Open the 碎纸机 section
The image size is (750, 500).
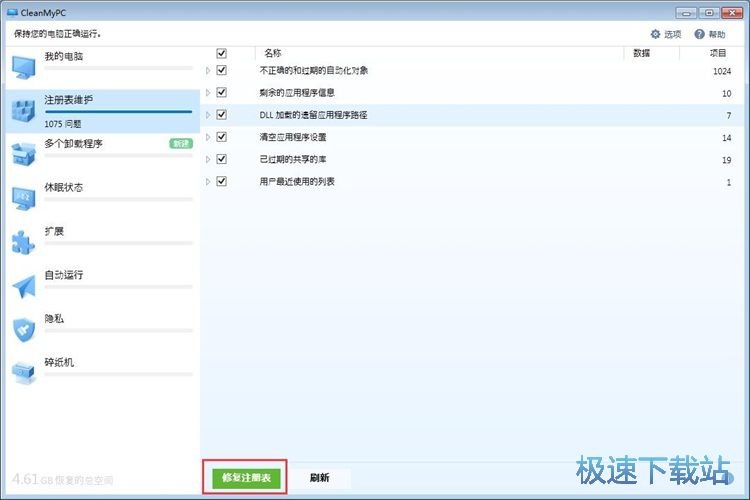102,374
